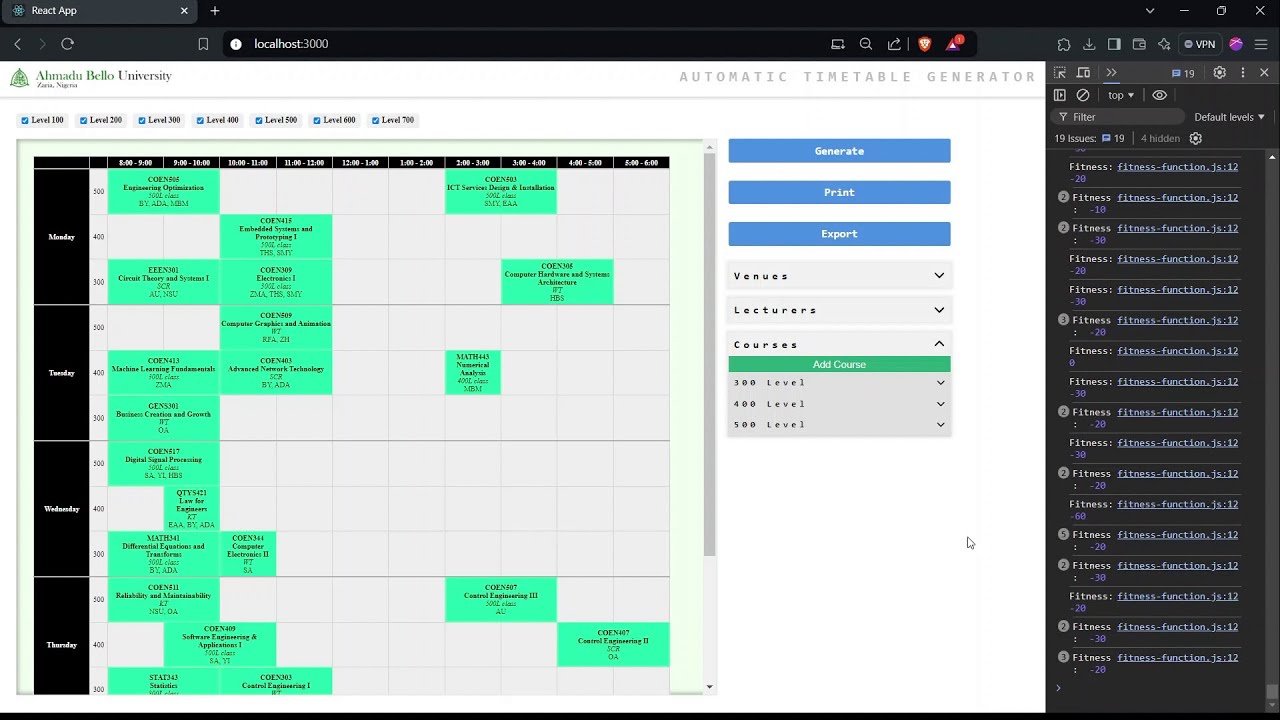Viewport: 1280px width, 720px height.
Task: Open the 19 issues badge in the DevTools toolbar
Action: point(1183,73)
